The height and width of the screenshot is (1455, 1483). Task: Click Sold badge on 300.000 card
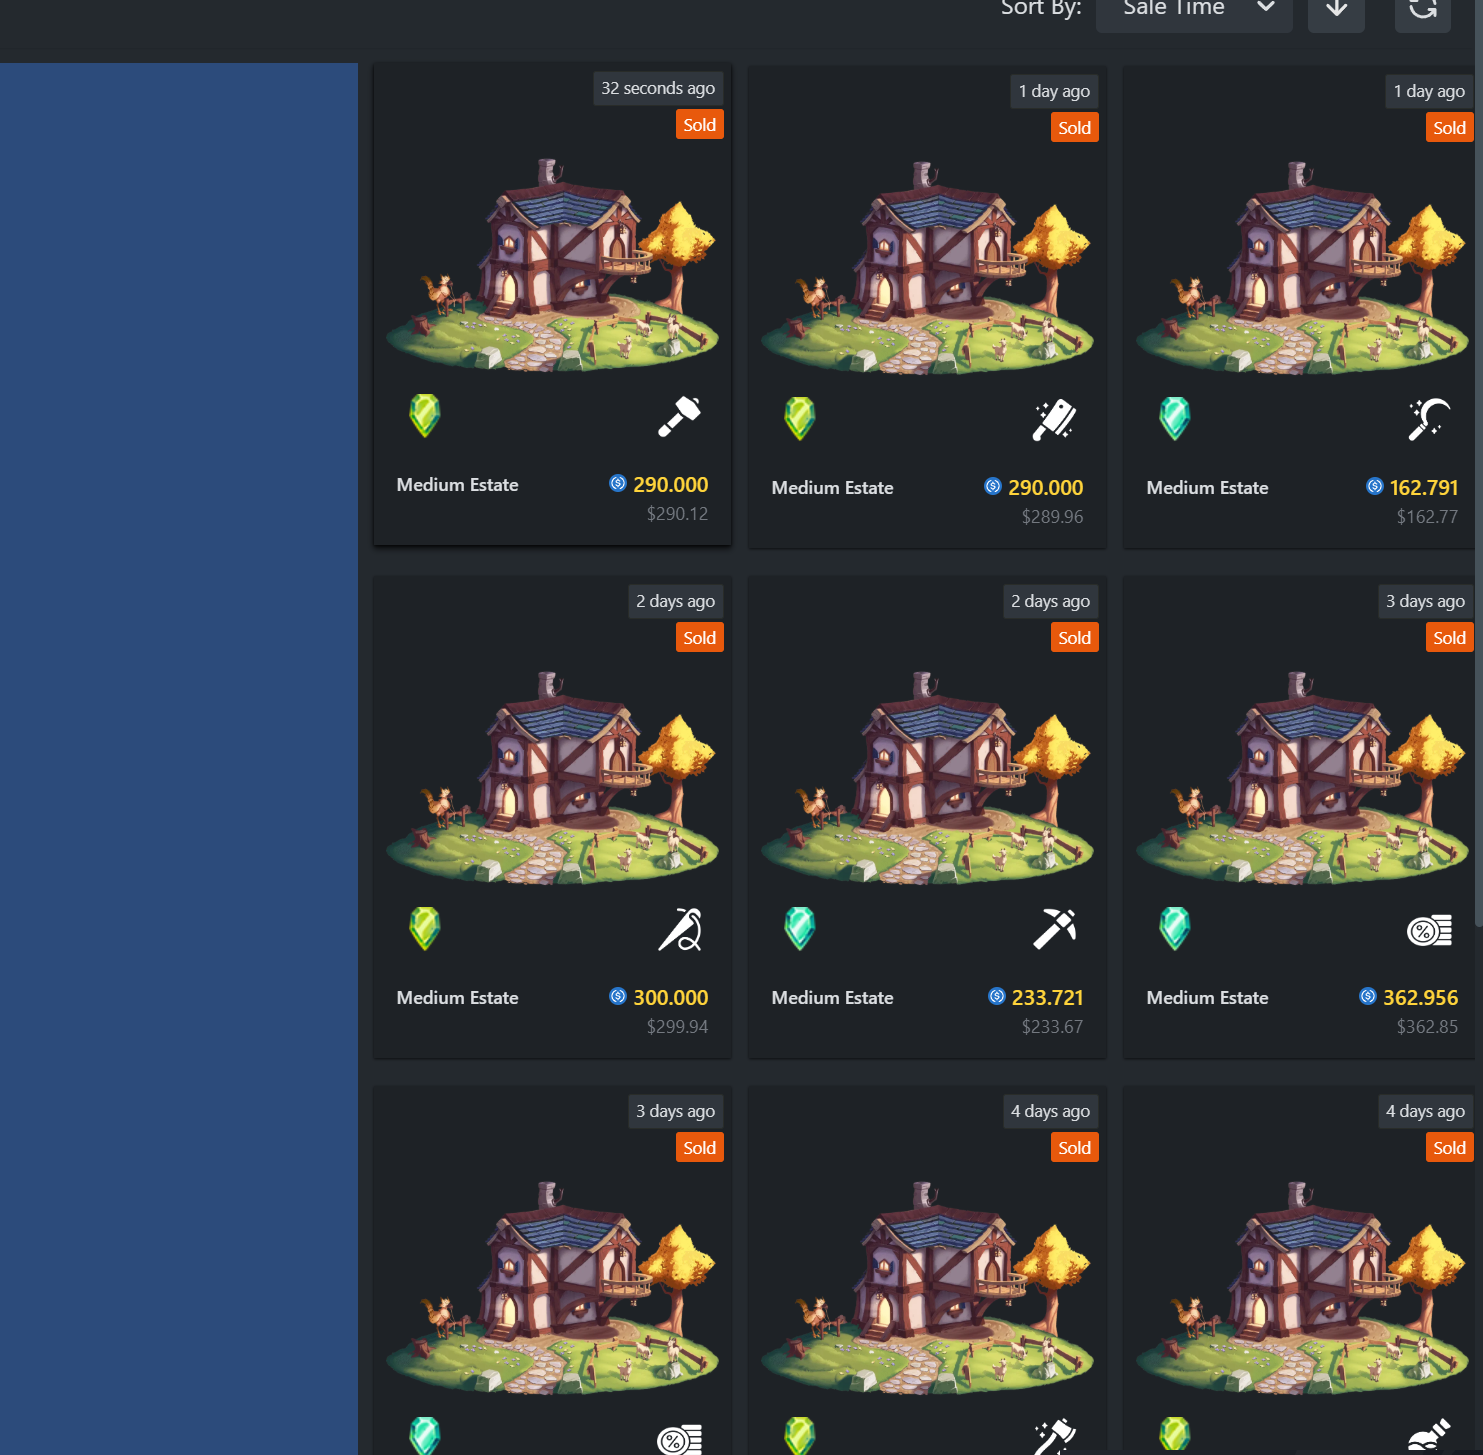tap(700, 638)
